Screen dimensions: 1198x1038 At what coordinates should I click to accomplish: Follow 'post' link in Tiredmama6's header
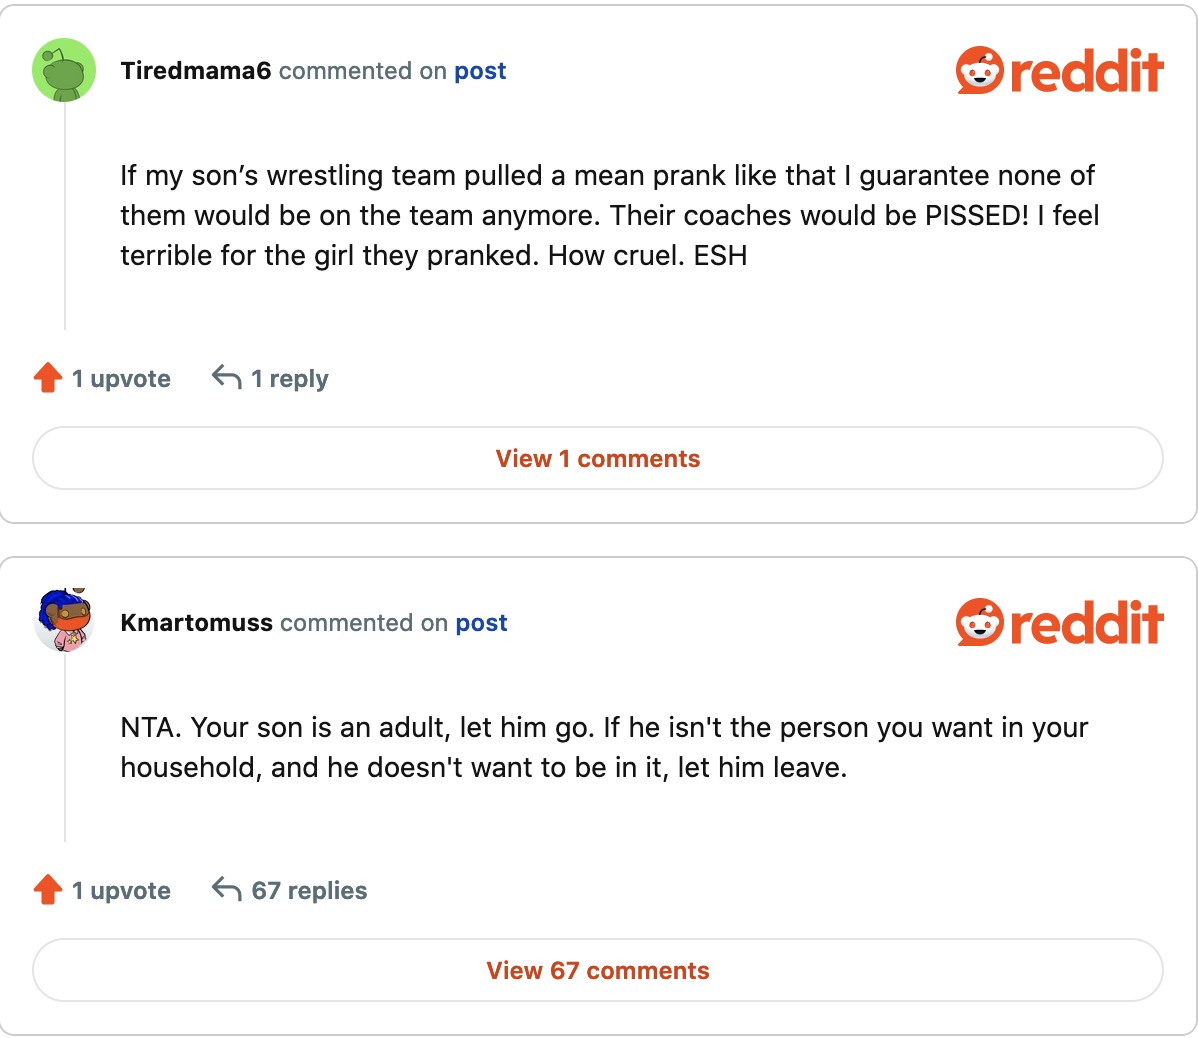tap(480, 71)
